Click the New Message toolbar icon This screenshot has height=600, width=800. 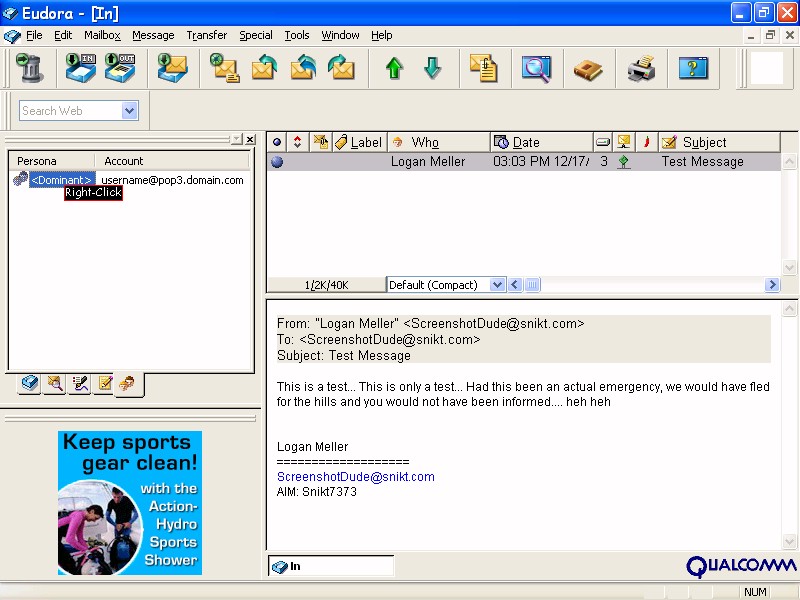click(224, 68)
